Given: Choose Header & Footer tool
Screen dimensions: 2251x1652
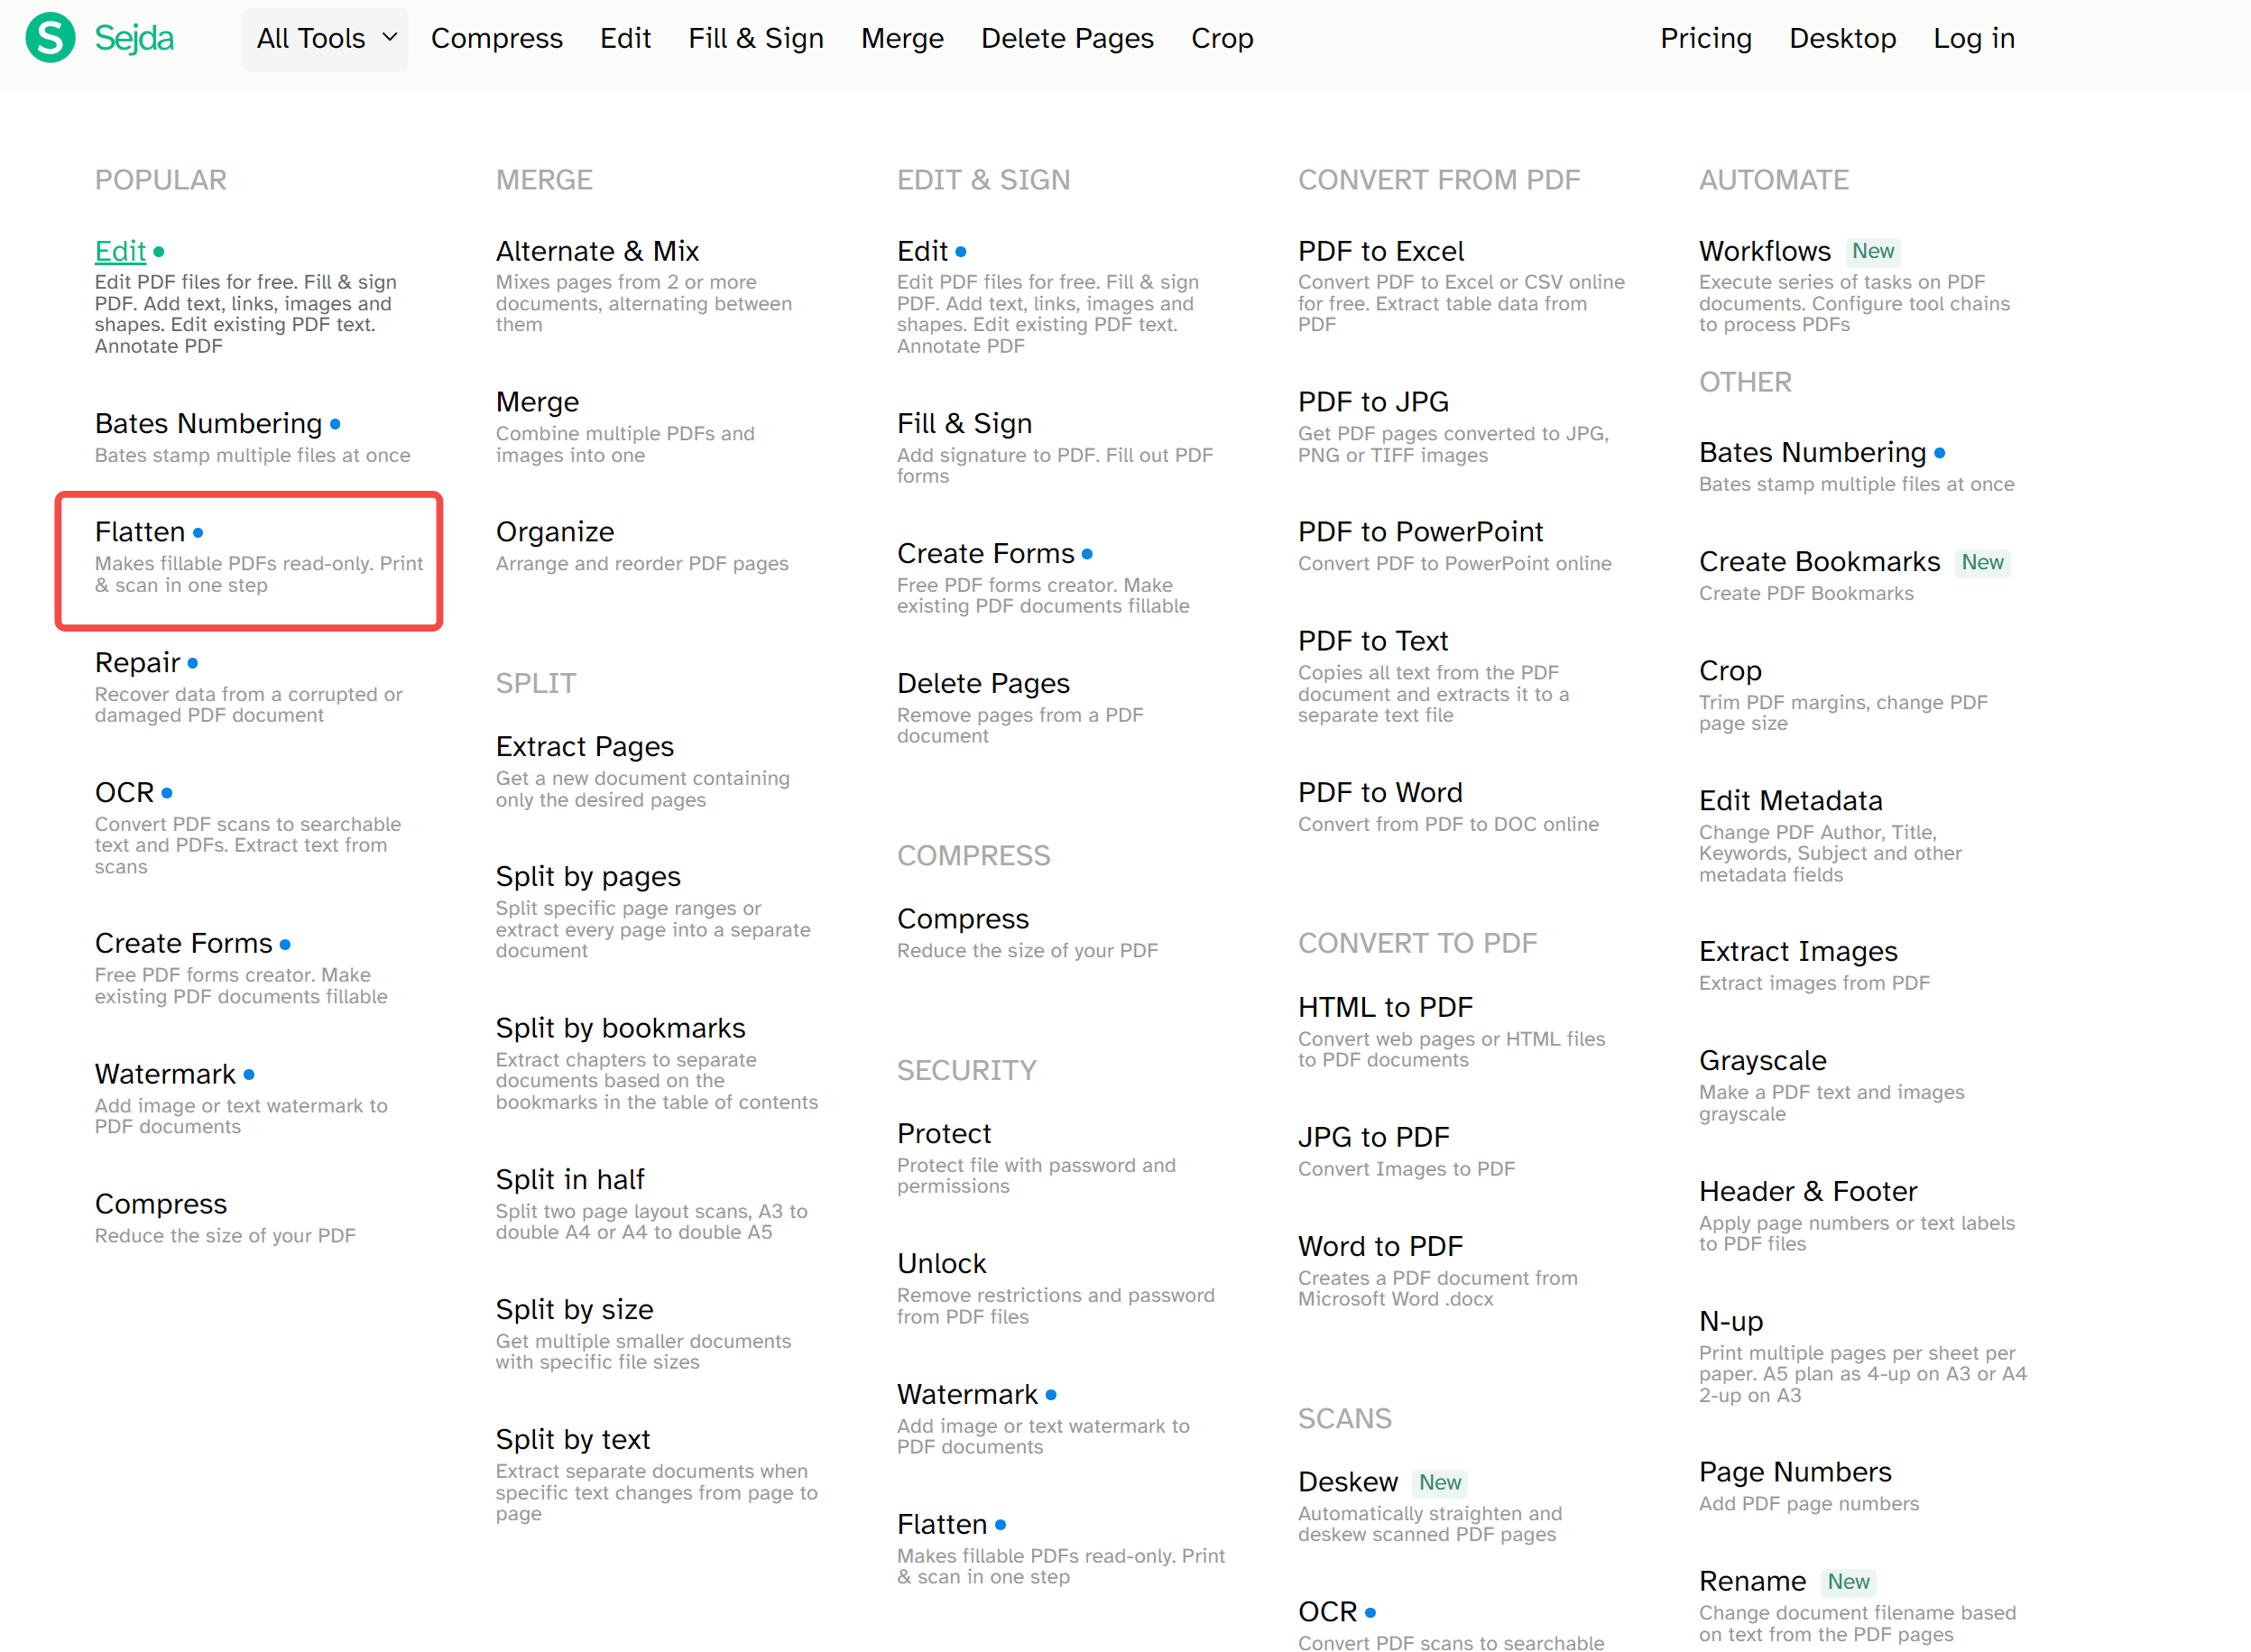Looking at the screenshot, I should pyautogui.click(x=1807, y=1191).
